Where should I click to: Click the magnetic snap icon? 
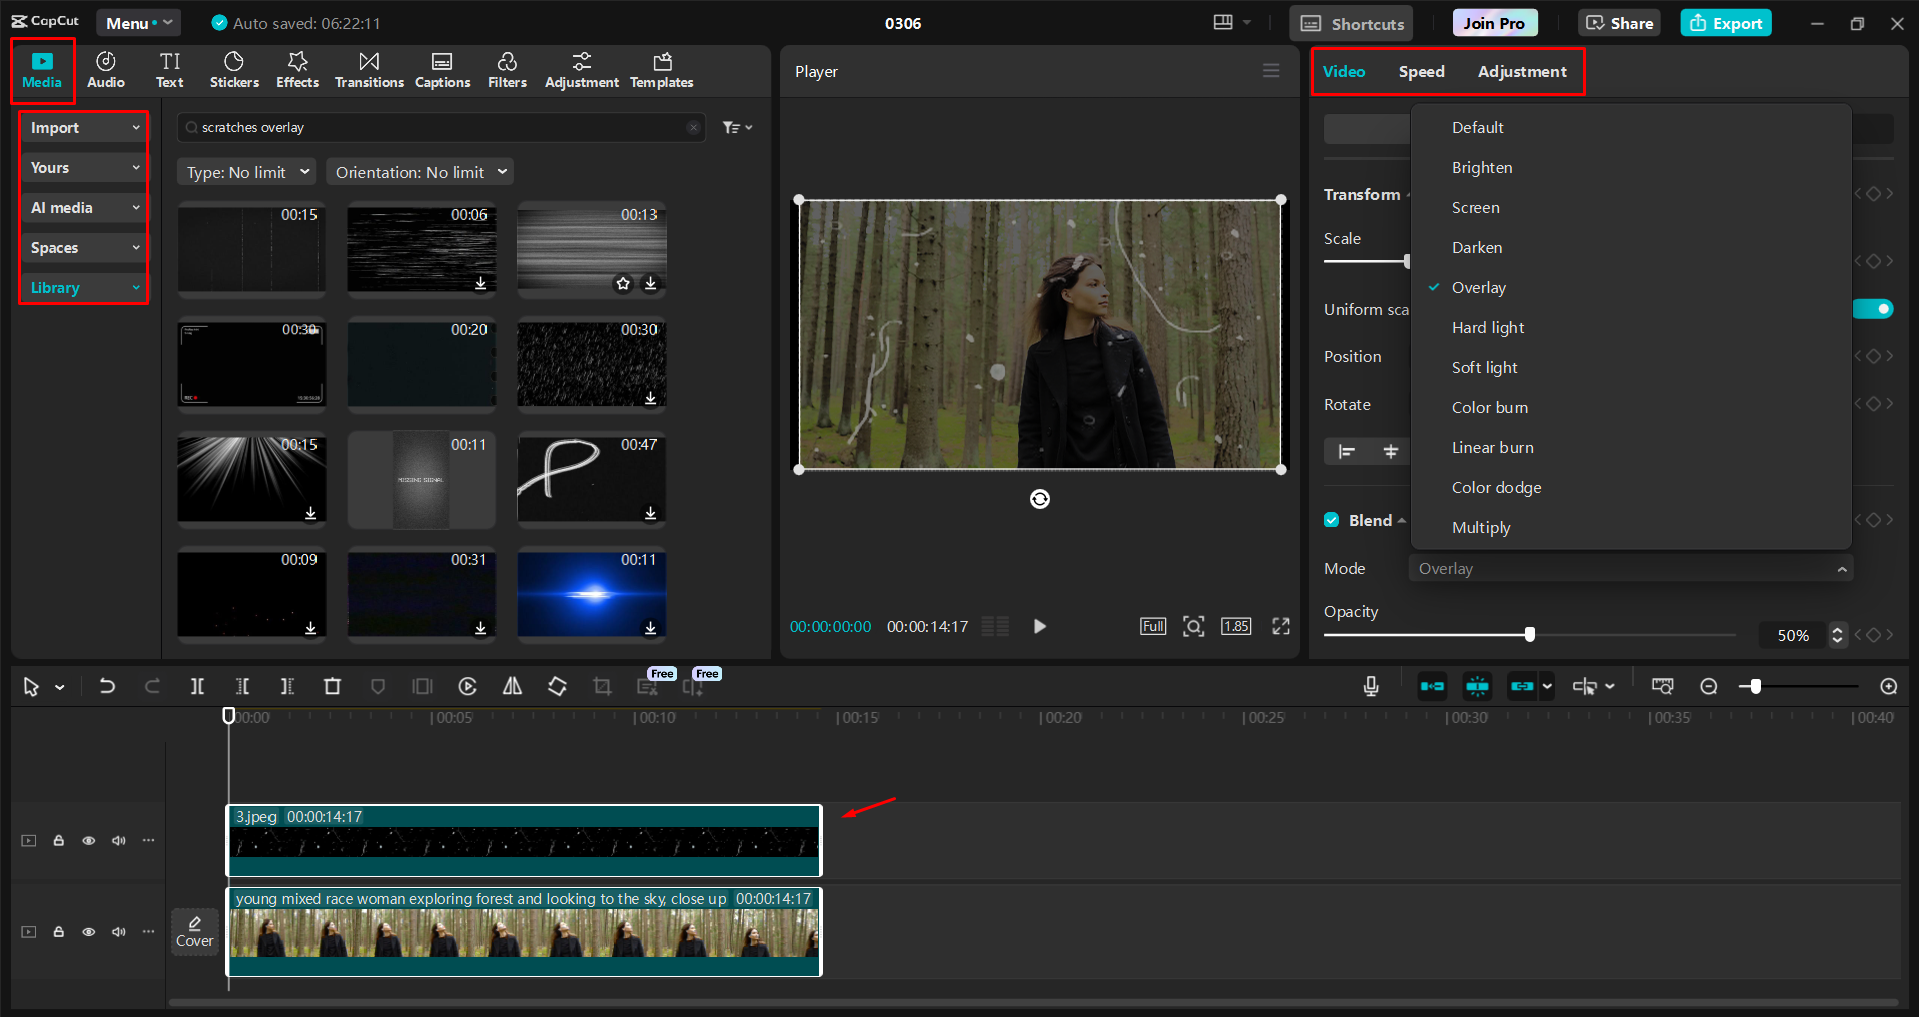point(1477,686)
